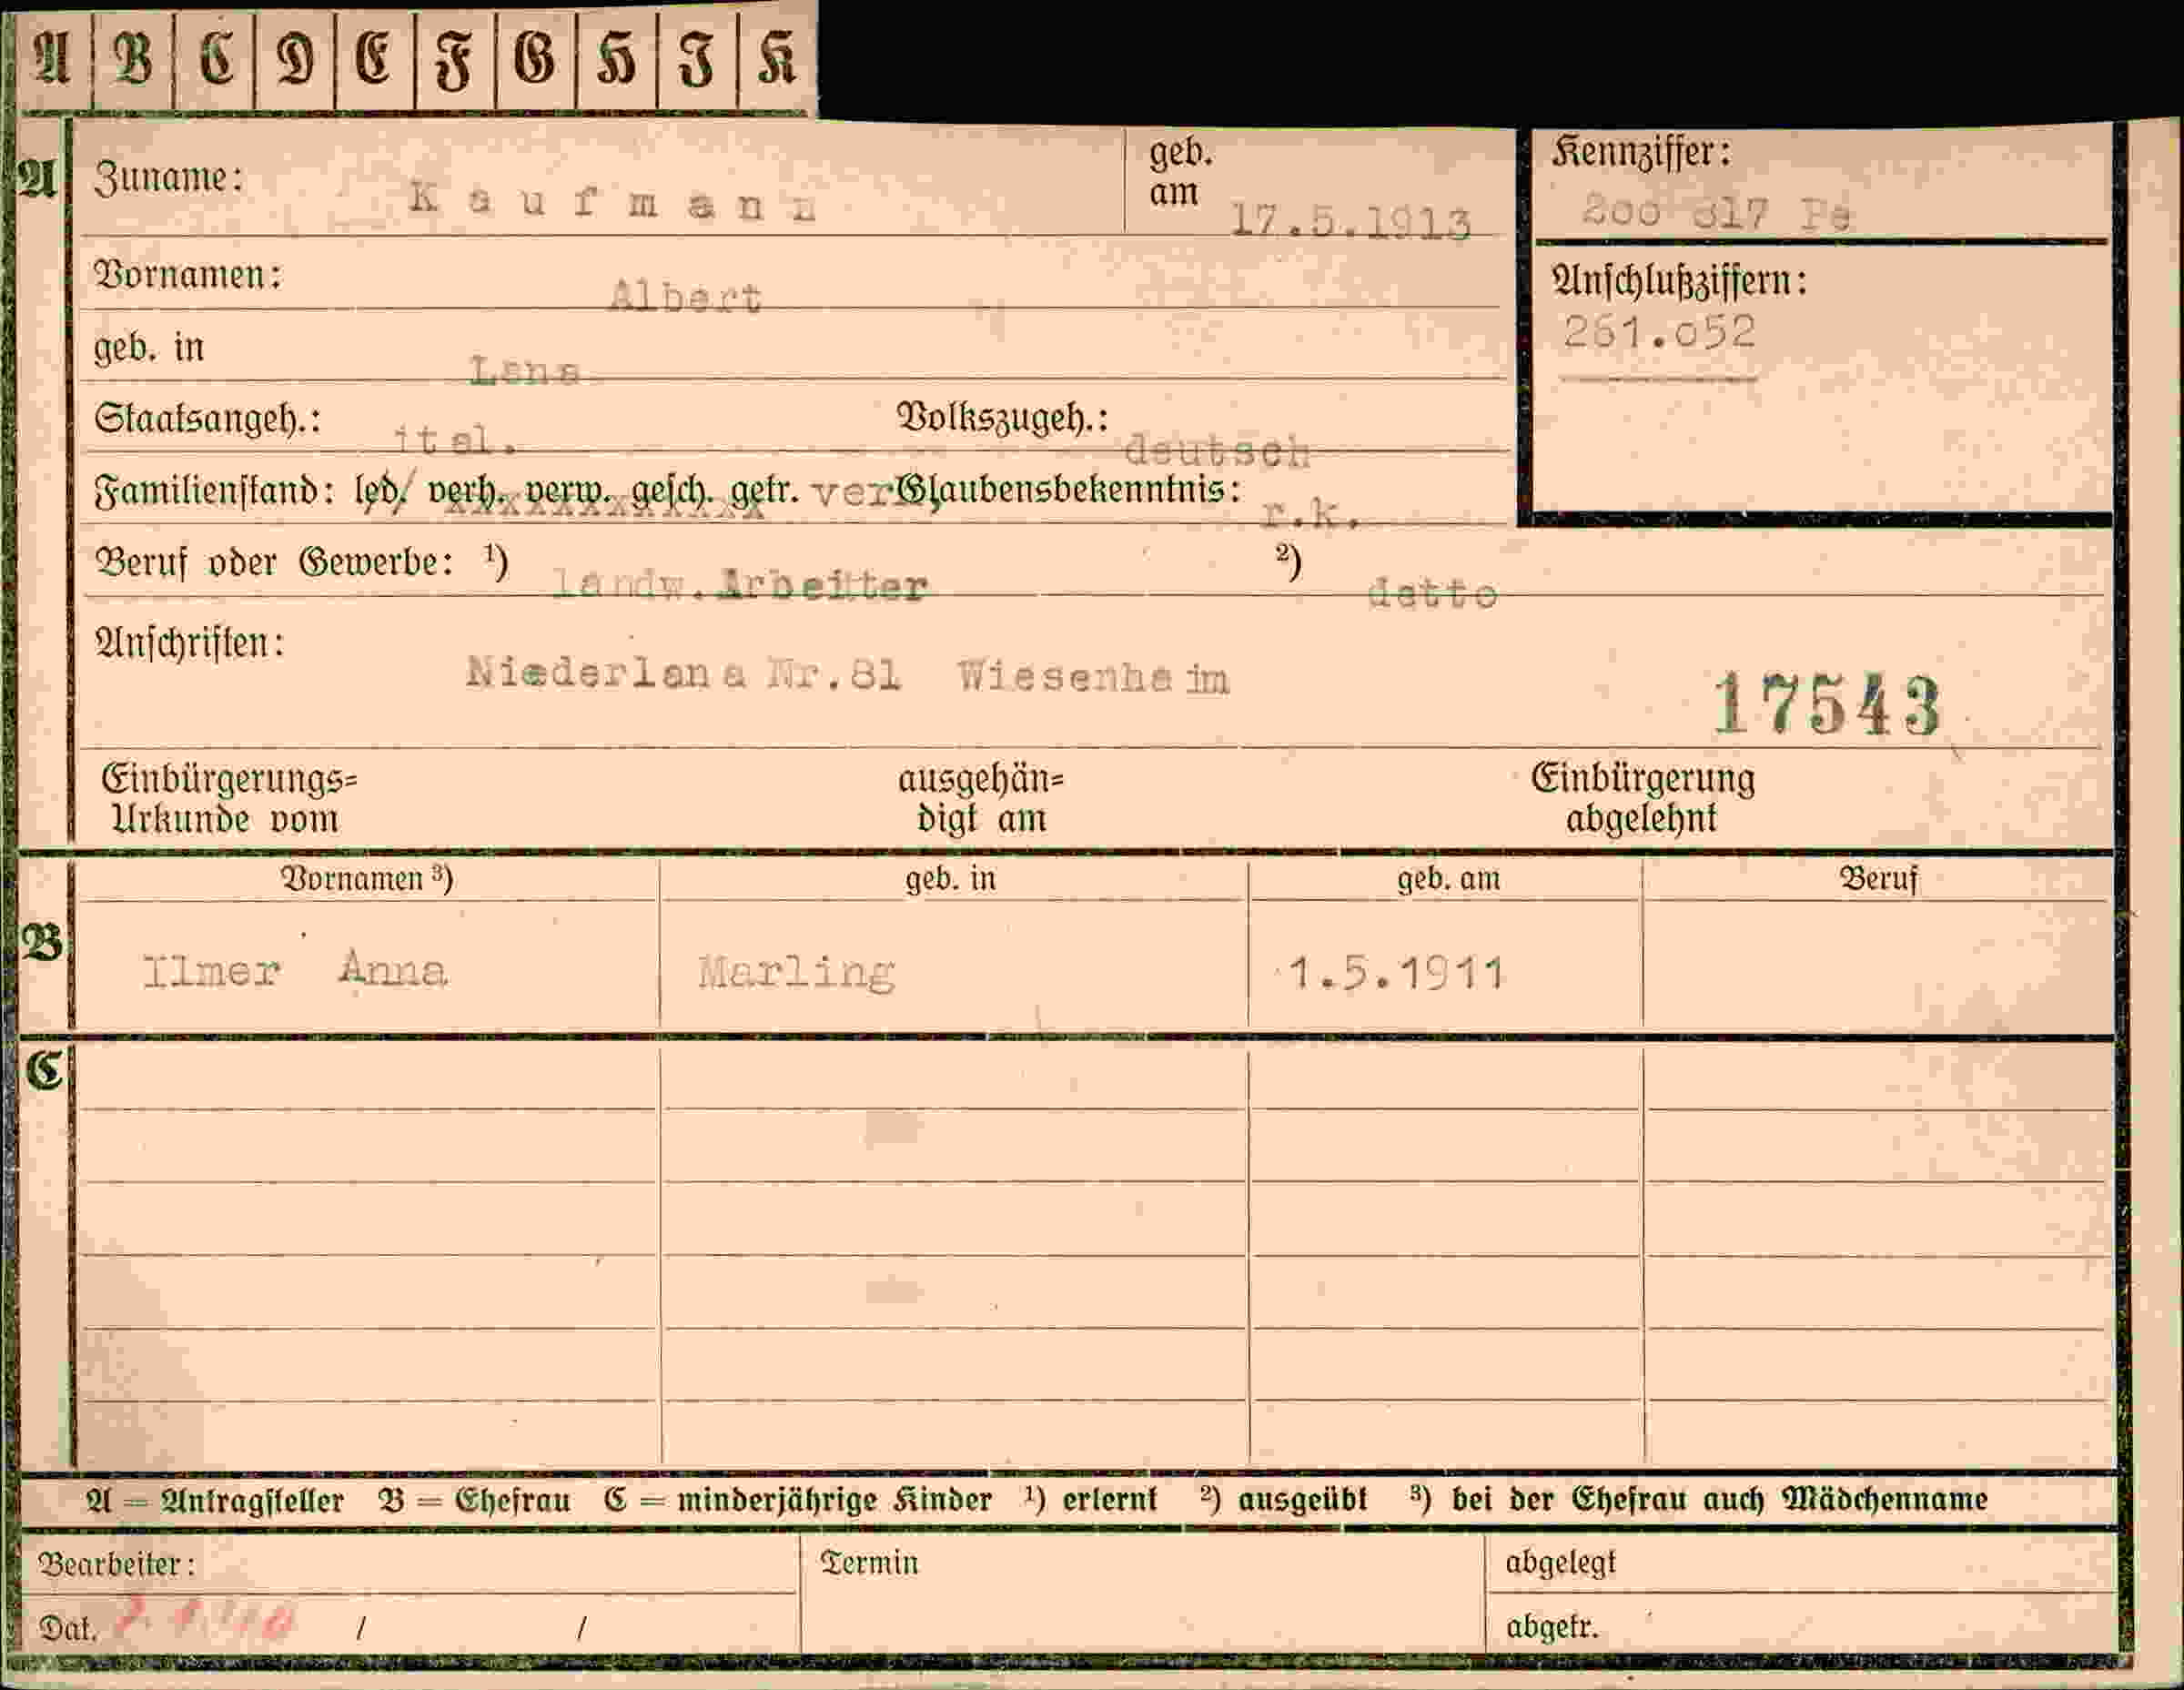This screenshot has height=1690, width=2184.
Task: Click the "Vornamen 3)" column header
Action: 366,879
